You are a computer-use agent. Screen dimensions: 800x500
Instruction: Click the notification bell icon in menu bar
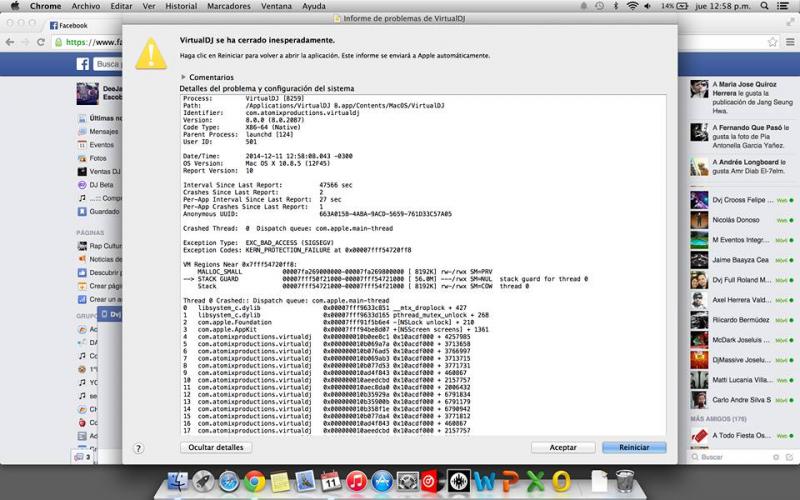click(x=584, y=6)
